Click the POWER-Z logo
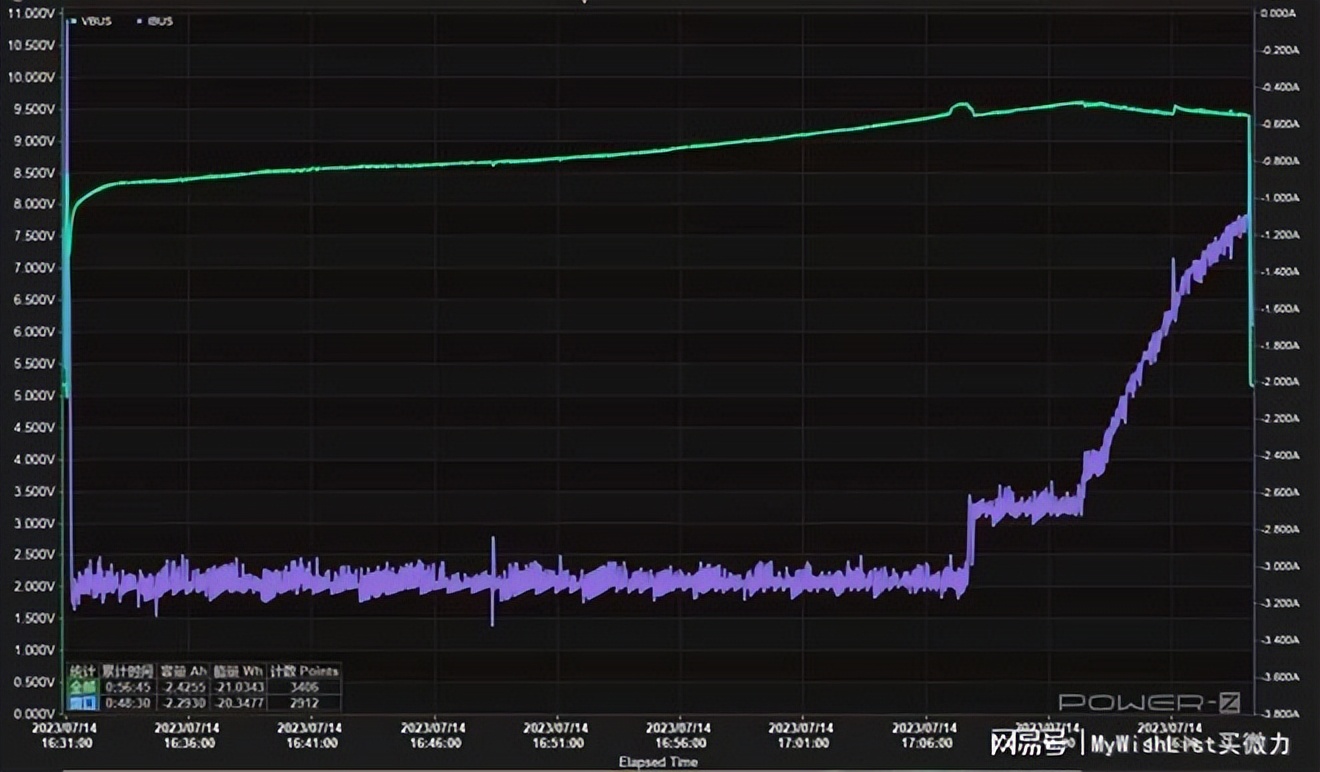The image size is (1320, 772). coord(1149,702)
